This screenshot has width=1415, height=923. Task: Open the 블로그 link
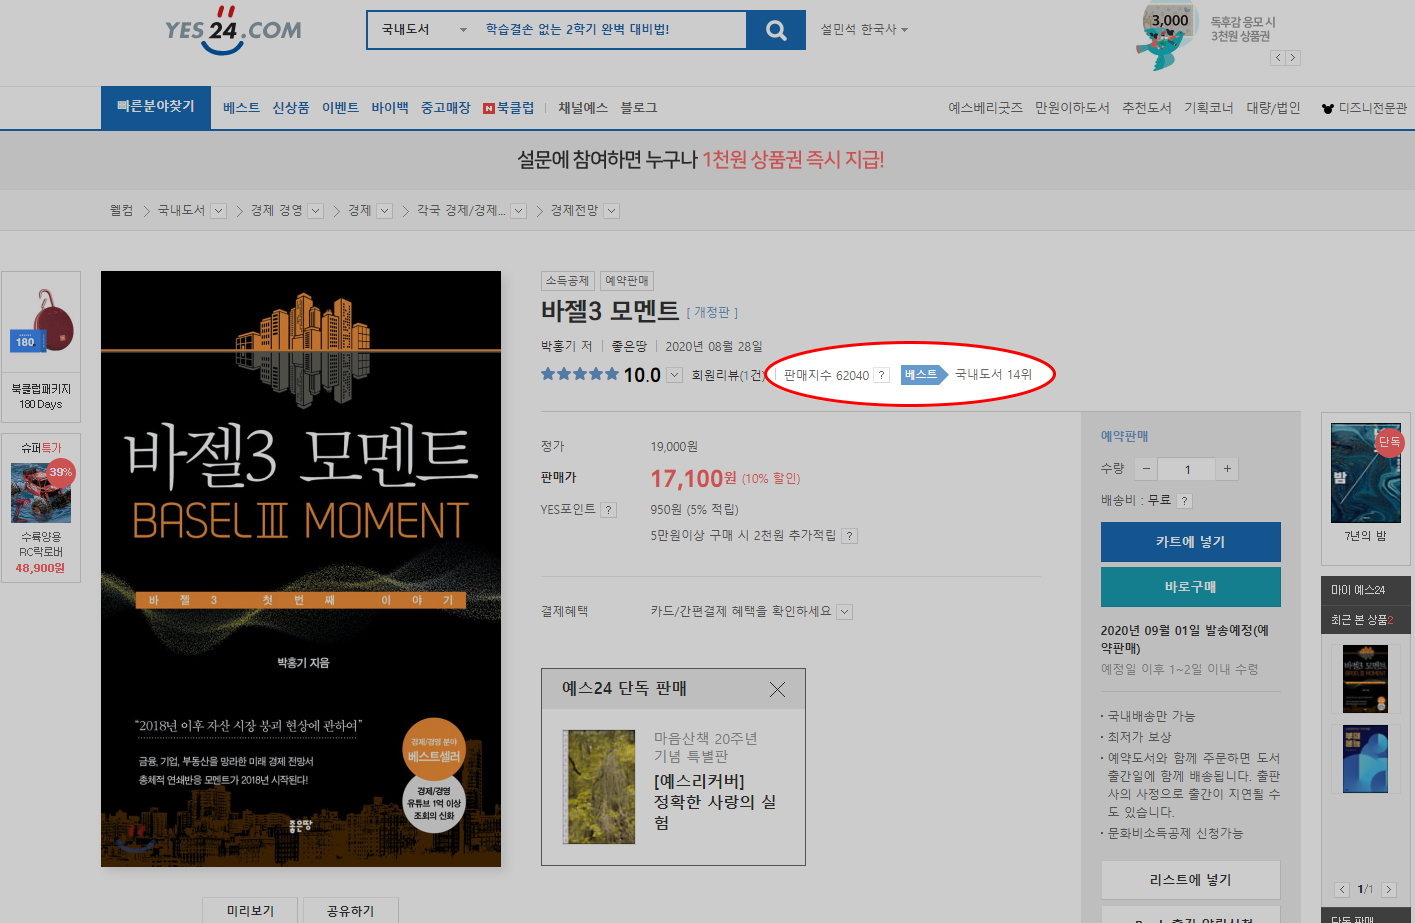(x=638, y=108)
